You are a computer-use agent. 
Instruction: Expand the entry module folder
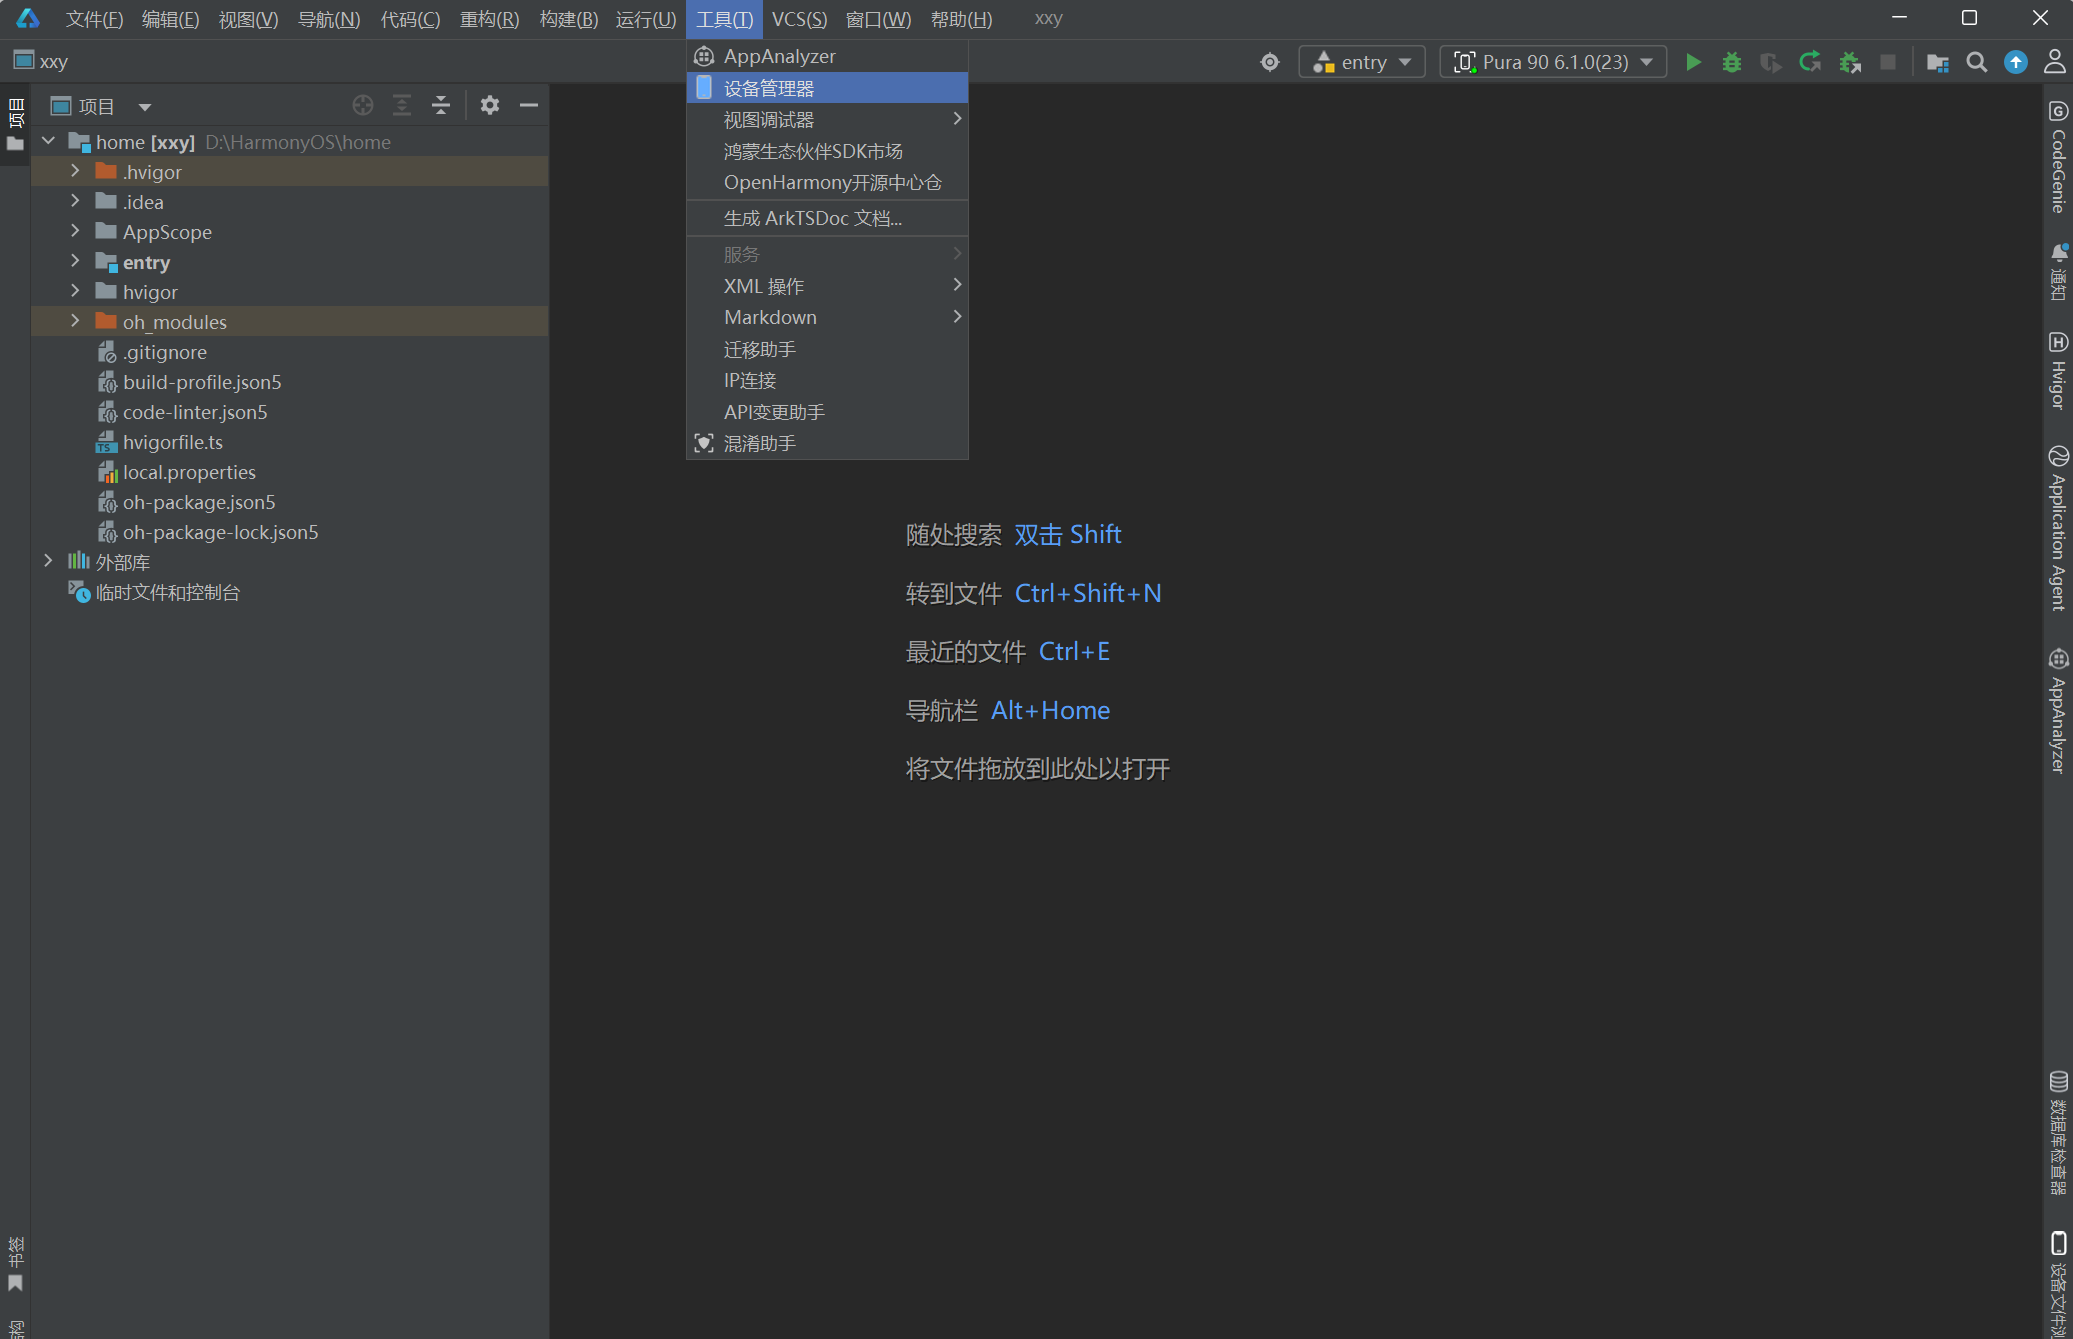[x=75, y=261]
